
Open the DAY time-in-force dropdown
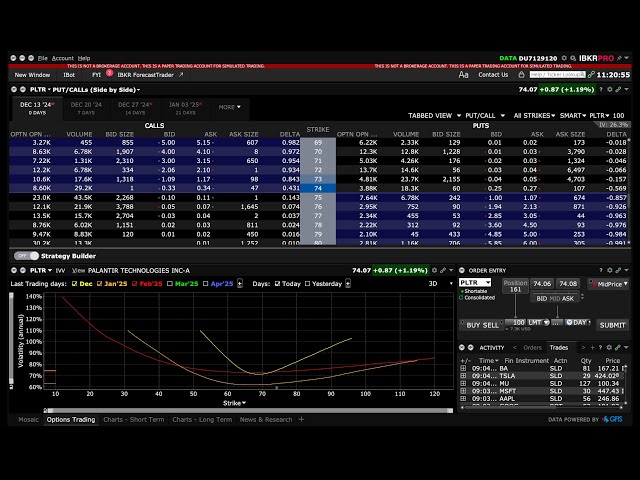(x=578, y=322)
